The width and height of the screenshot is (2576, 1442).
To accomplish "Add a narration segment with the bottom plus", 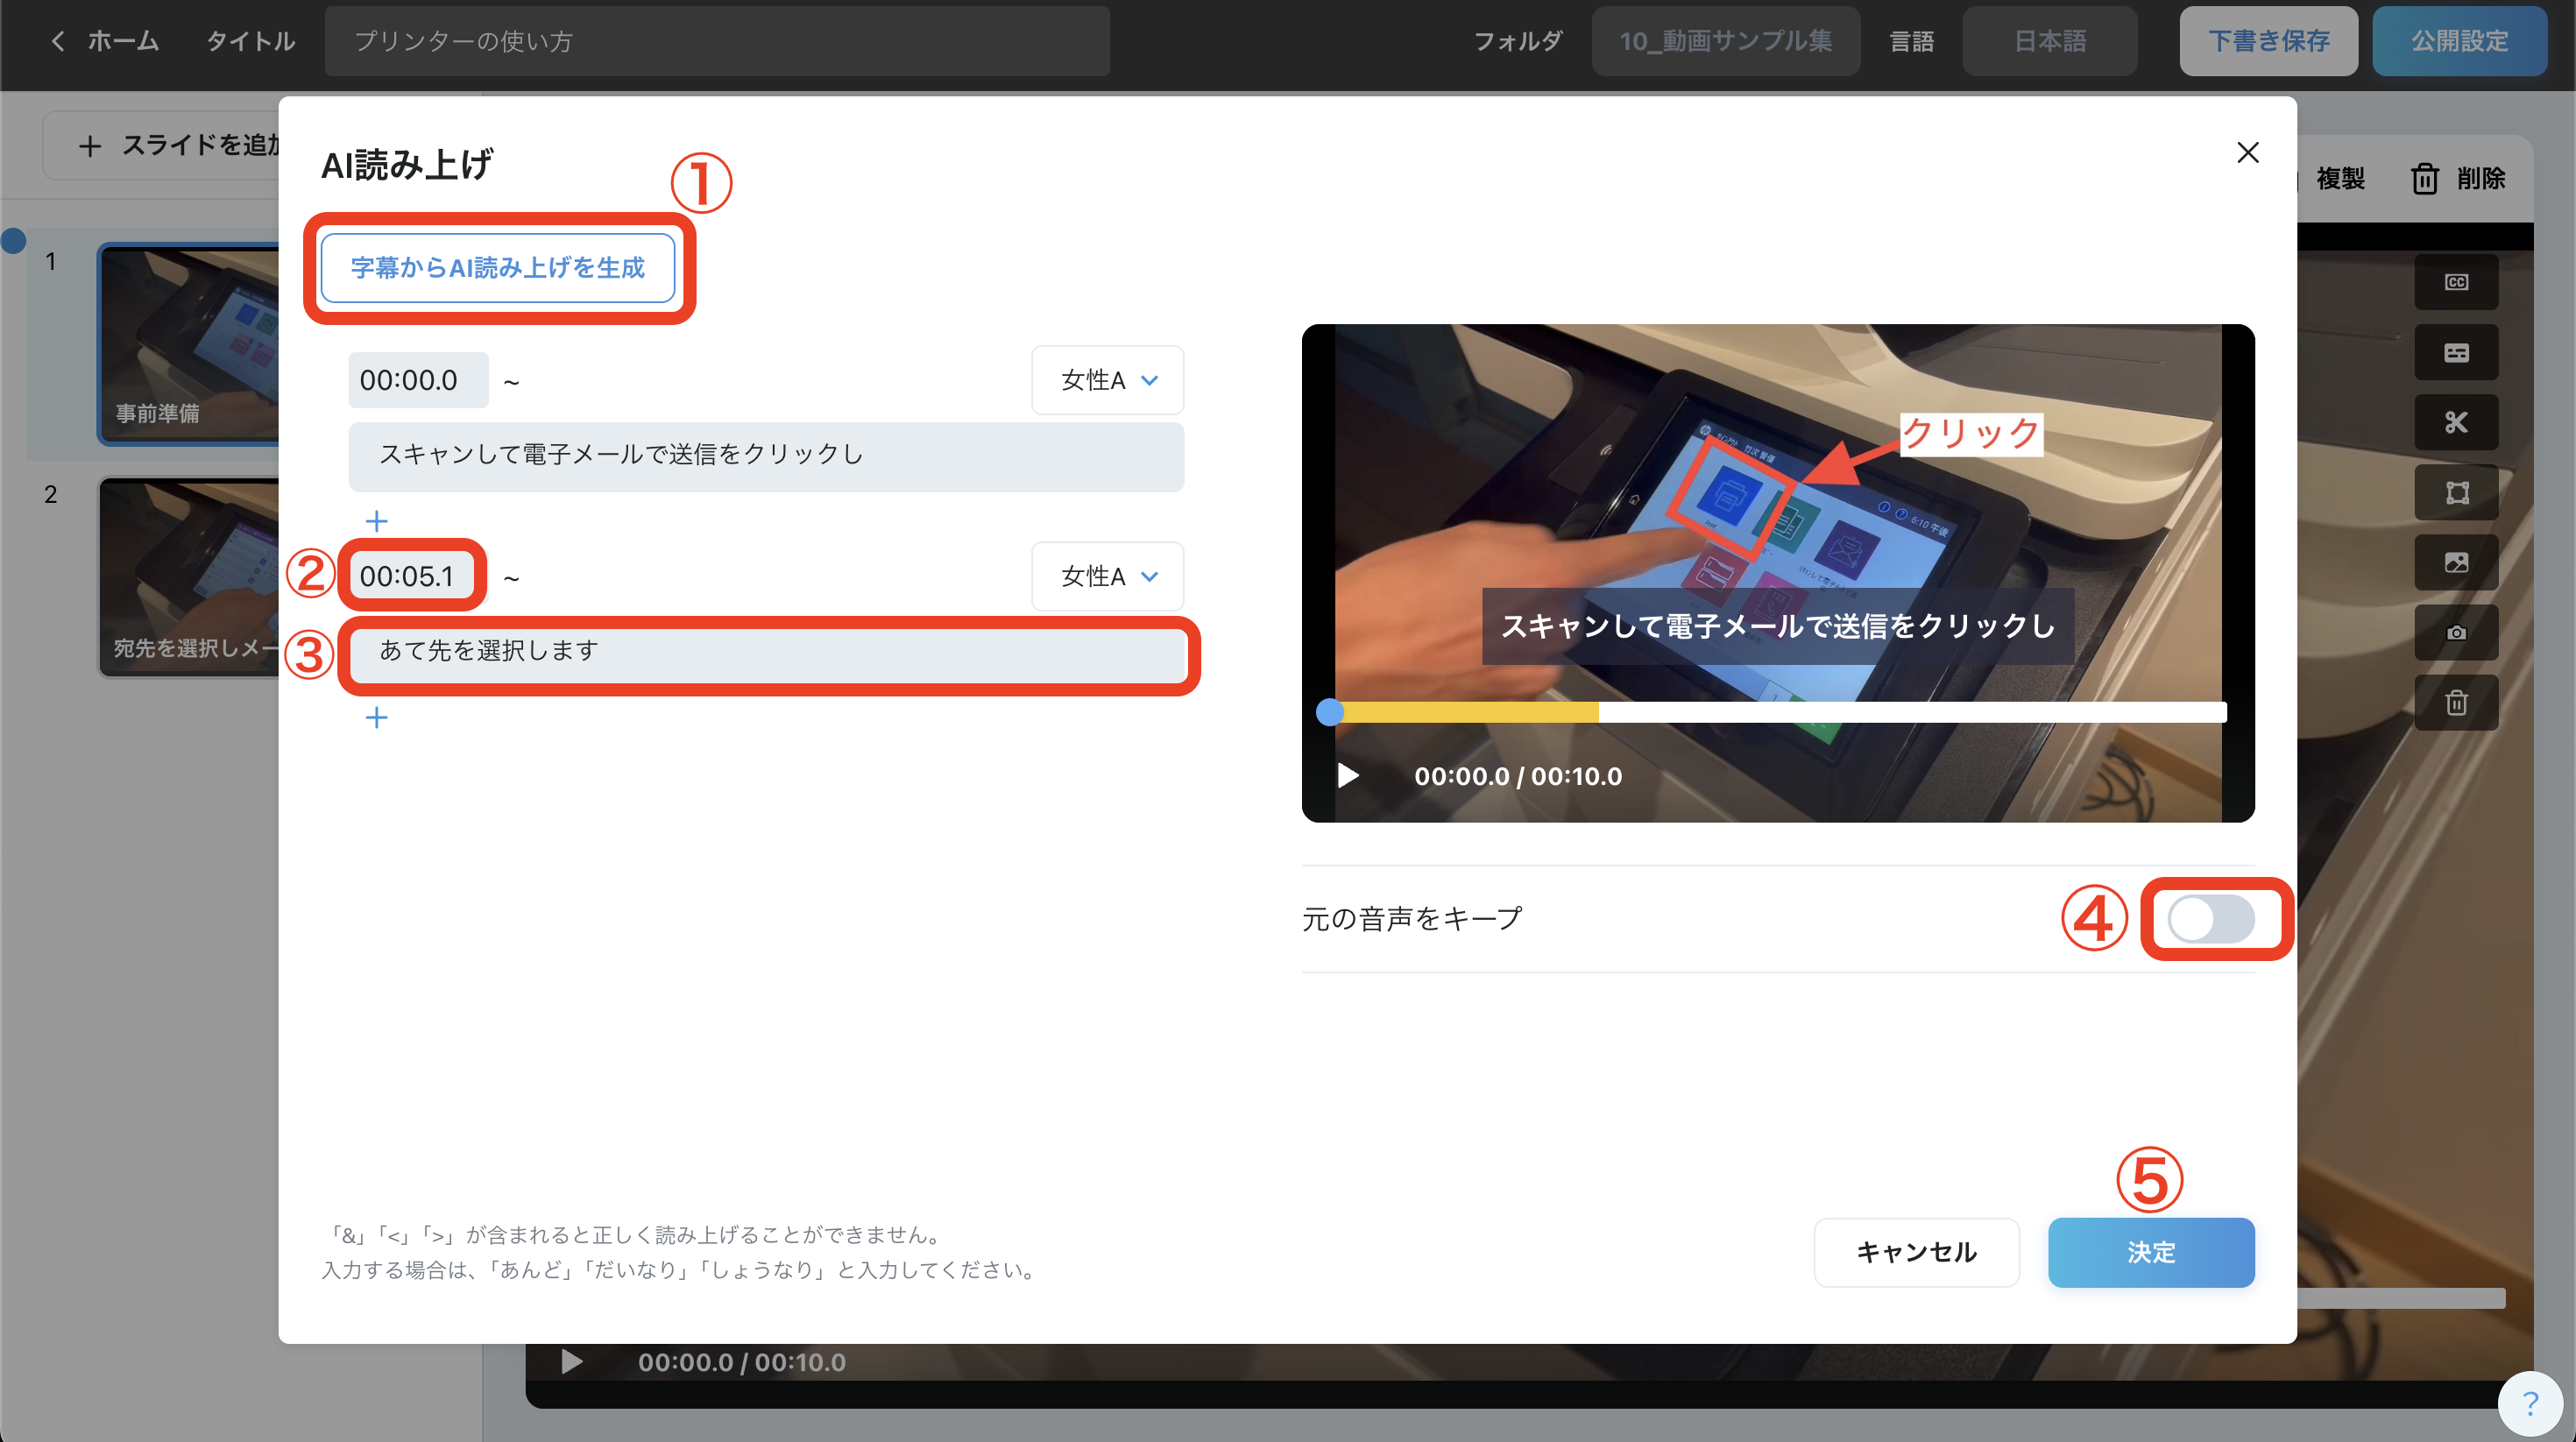I will tap(376, 717).
